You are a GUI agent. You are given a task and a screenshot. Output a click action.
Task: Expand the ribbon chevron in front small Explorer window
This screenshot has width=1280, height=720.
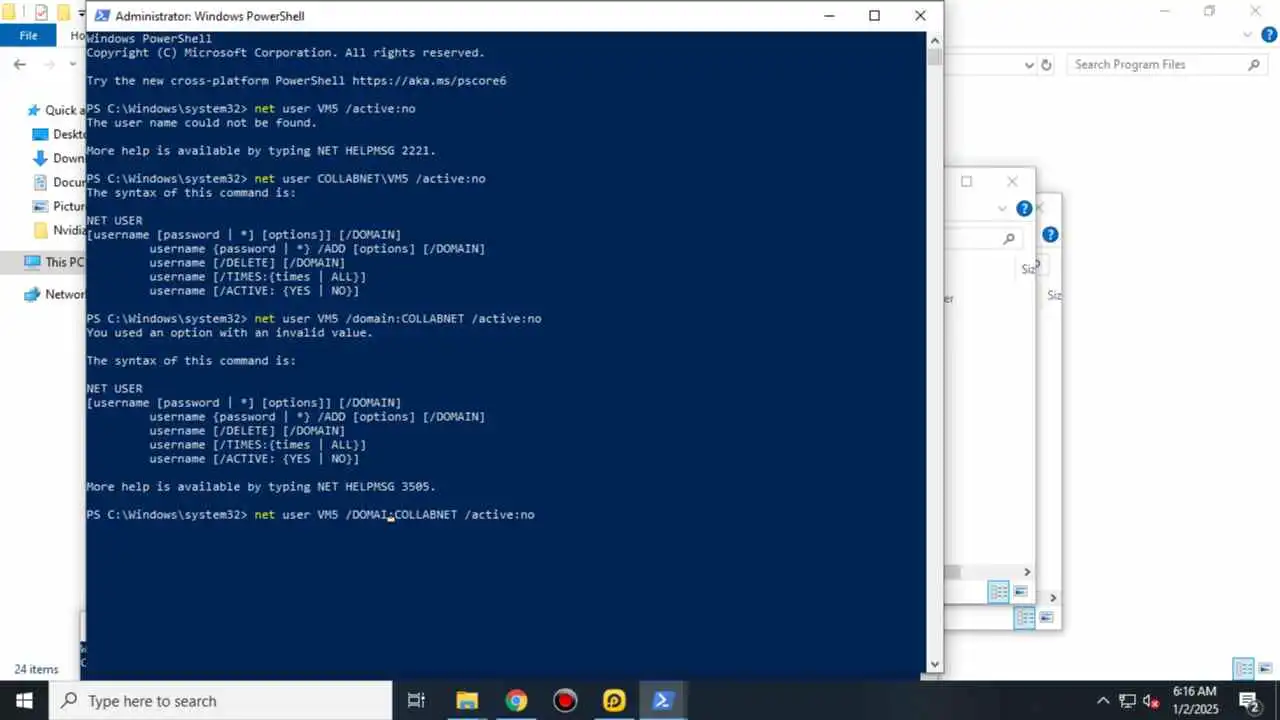tap(1002, 209)
